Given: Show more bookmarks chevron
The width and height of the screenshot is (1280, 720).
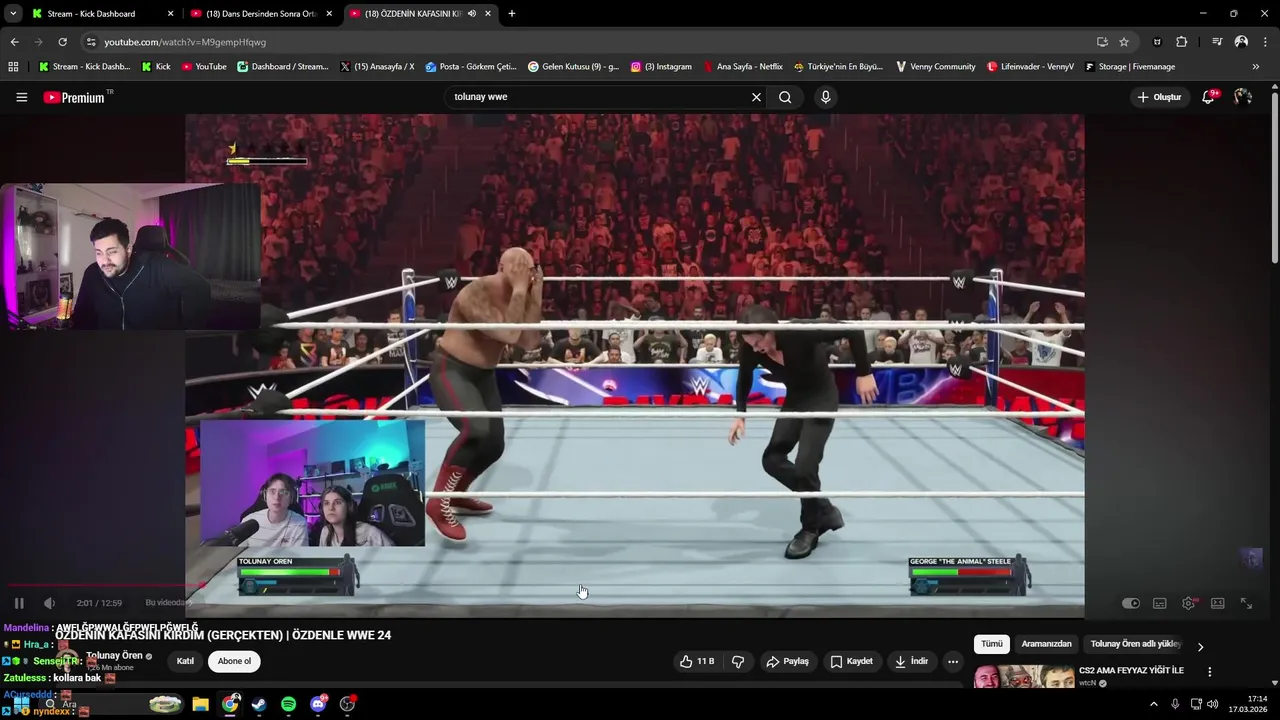Looking at the screenshot, I should tap(1256, 67).
